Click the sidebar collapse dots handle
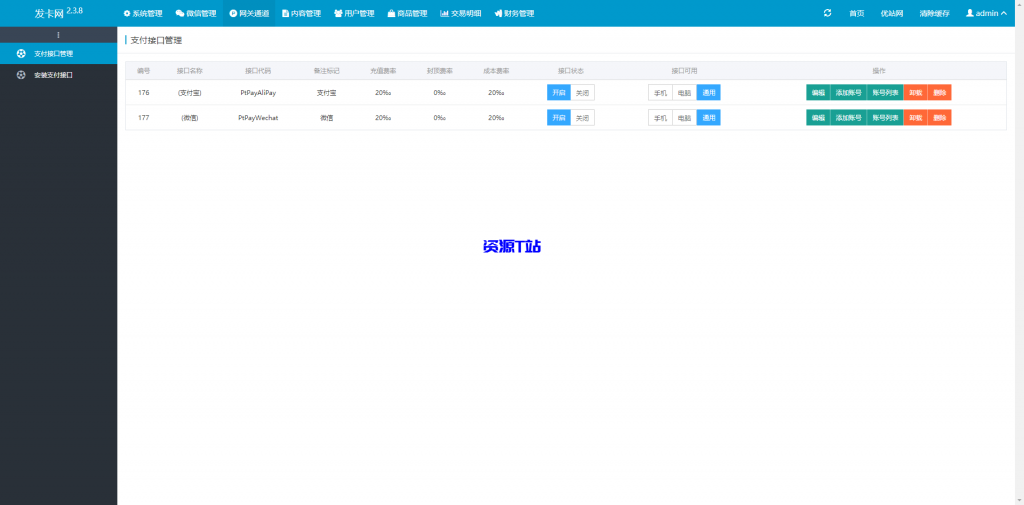 click(58, 35)
